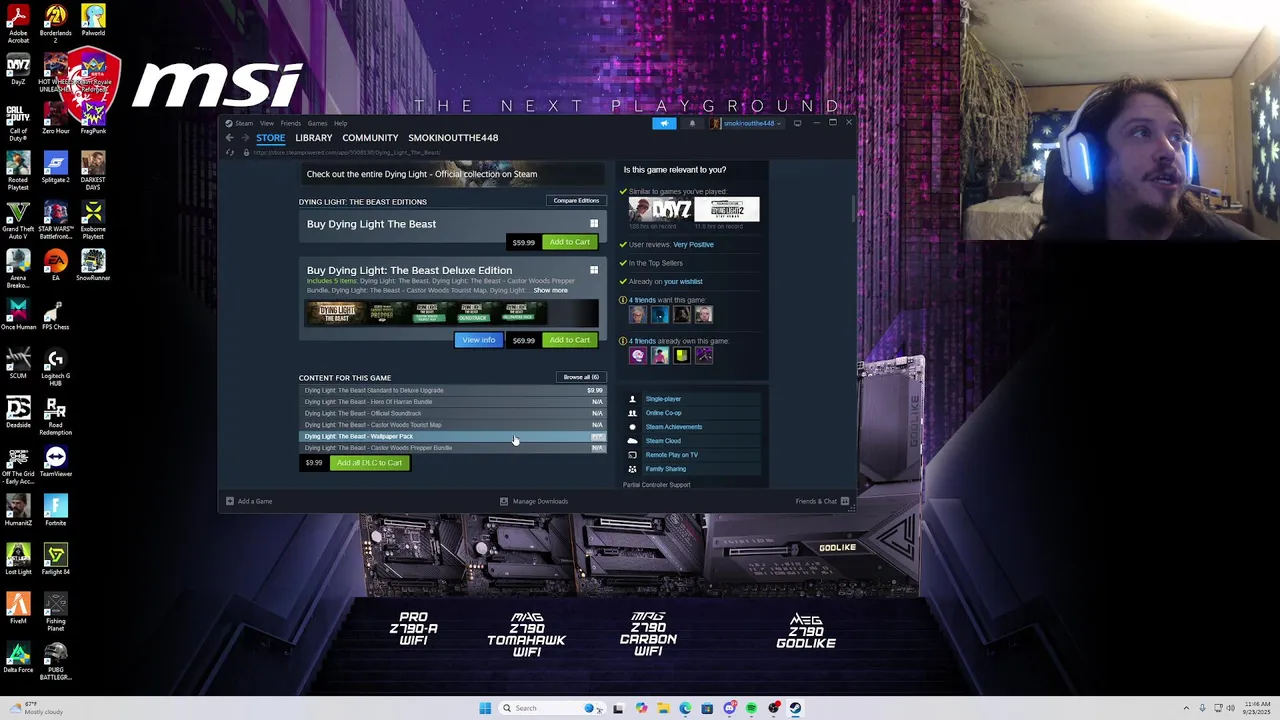This screenshot has width=1280, height=720.
Task: Open Spotify from the taskbar
Action: tap(751, 708)
